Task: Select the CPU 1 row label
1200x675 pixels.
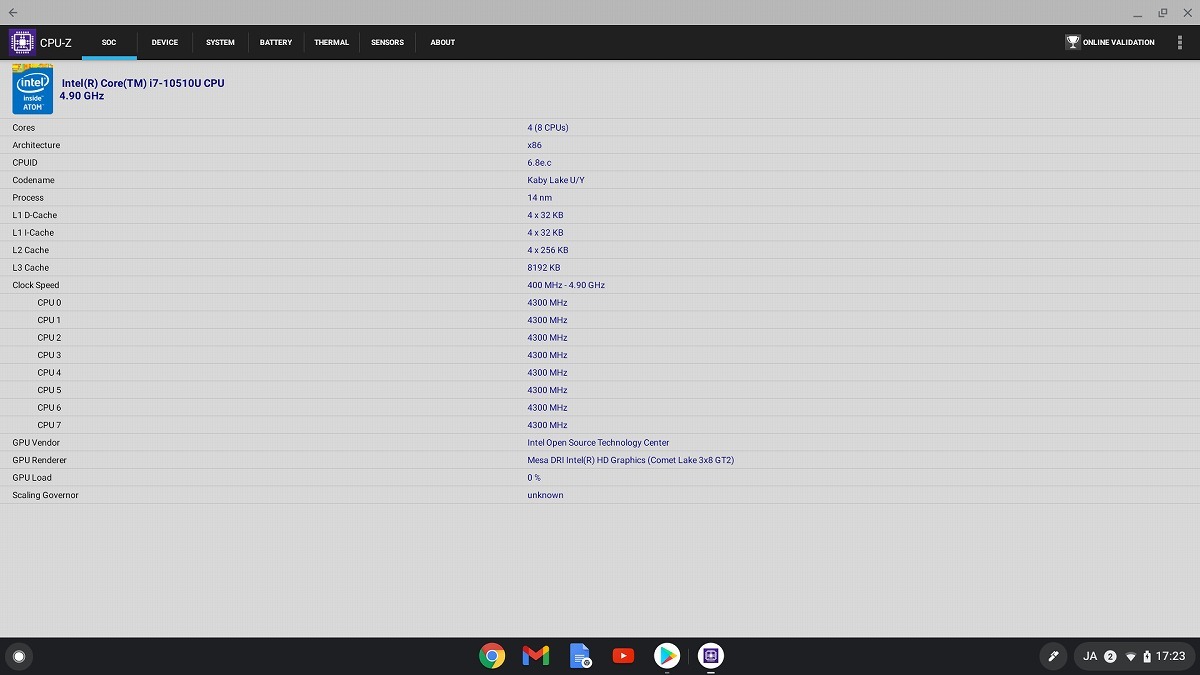Action: [x=49, y=320]
